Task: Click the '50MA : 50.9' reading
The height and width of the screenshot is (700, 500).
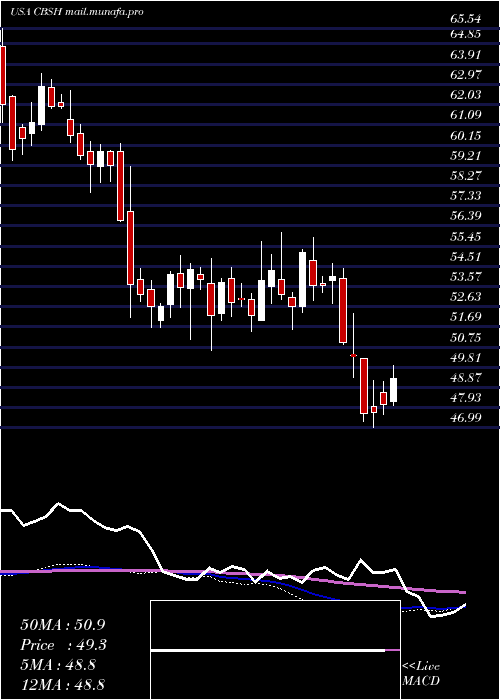Action: tap(62, 625)
